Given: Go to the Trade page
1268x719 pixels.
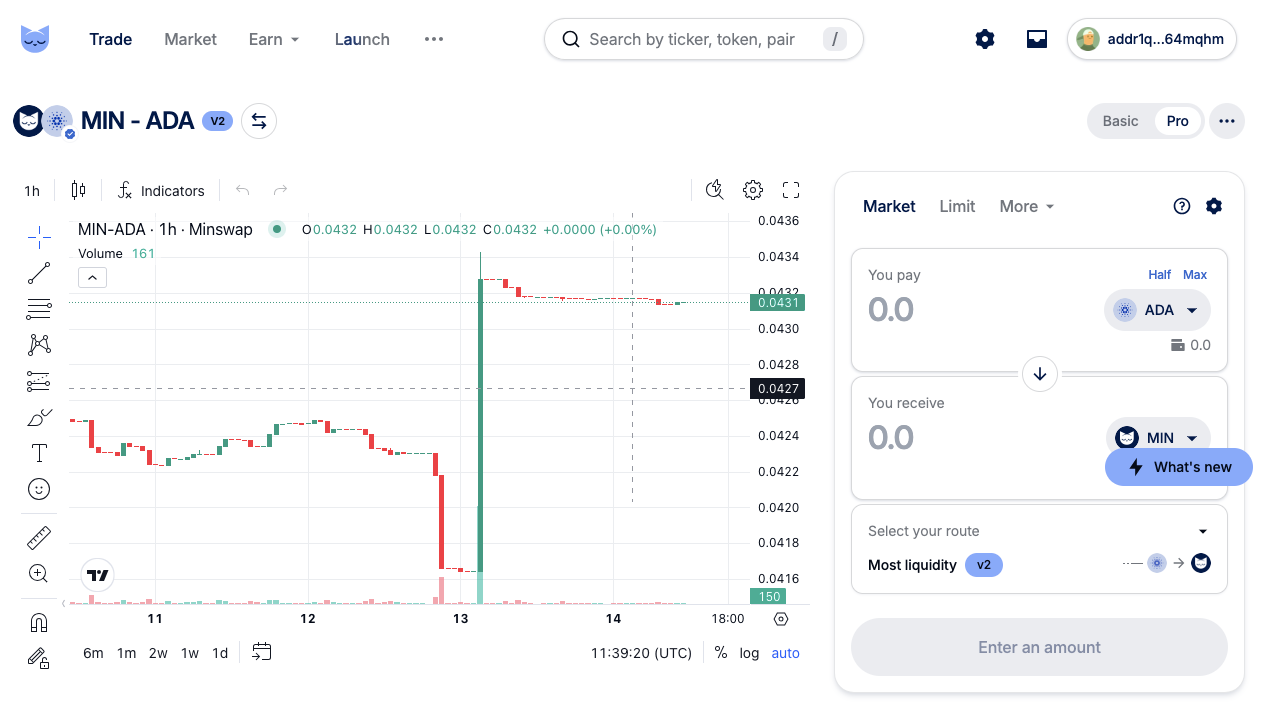Looking at the screenshot, I should 111,39.
